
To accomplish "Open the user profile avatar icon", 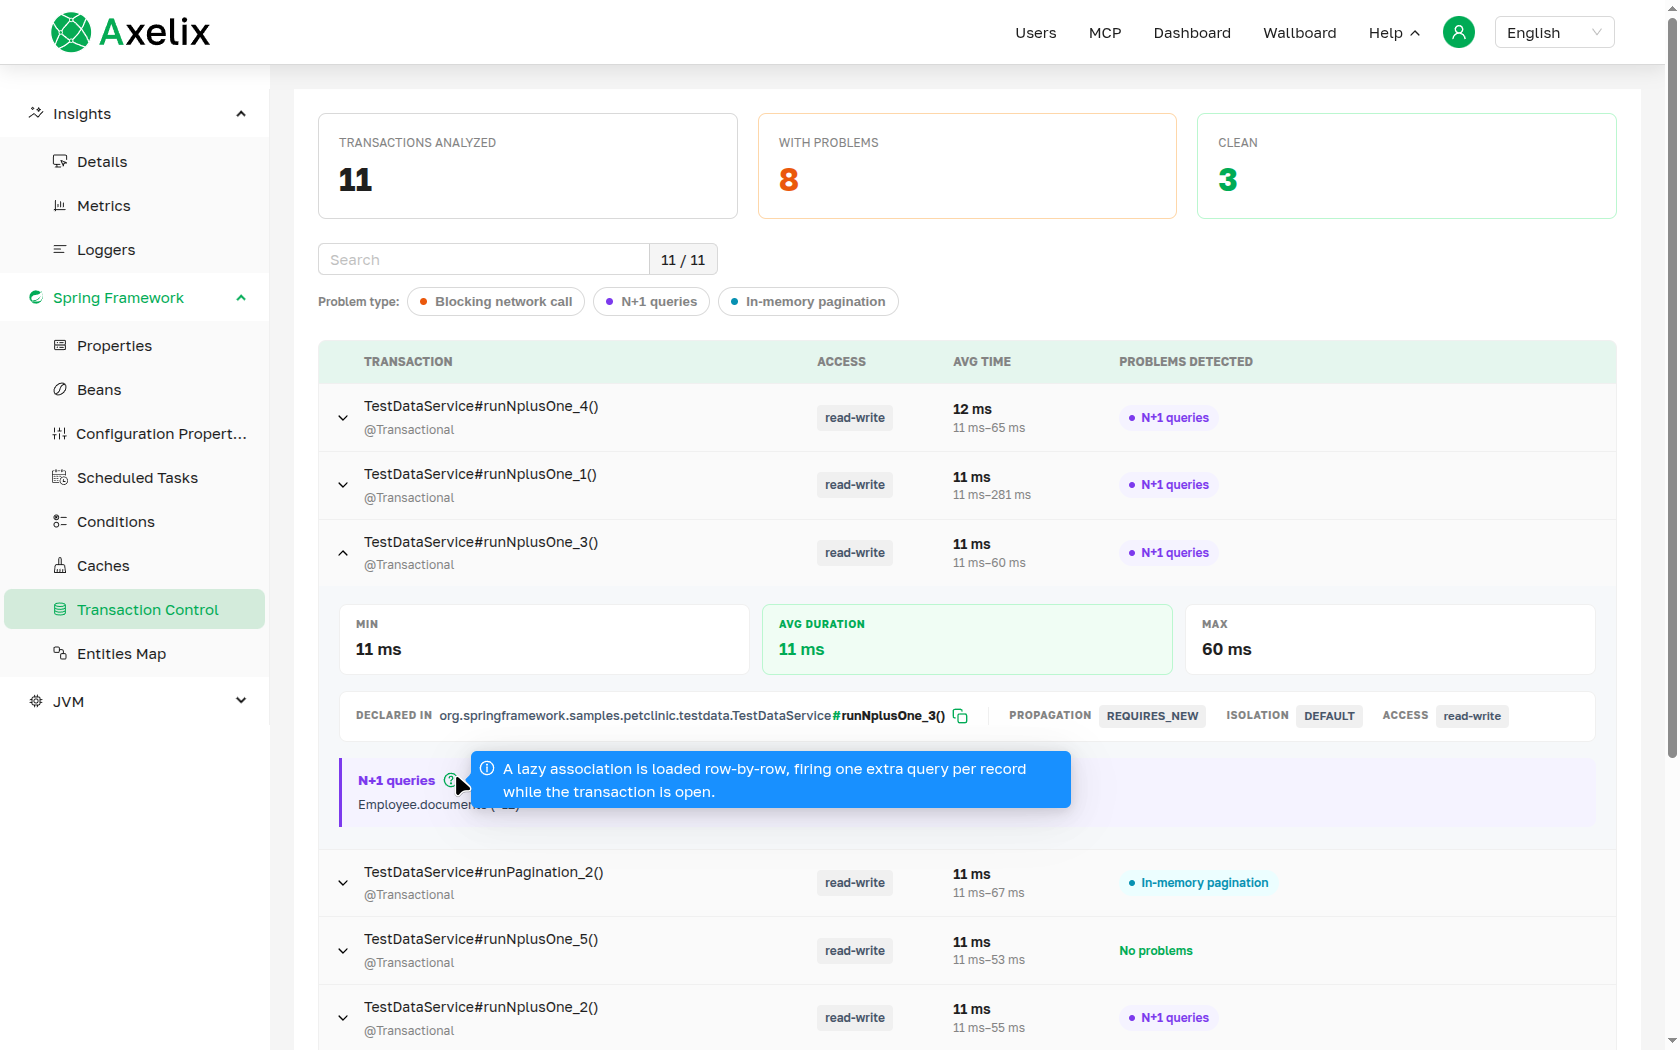I will pos(1458,32).
